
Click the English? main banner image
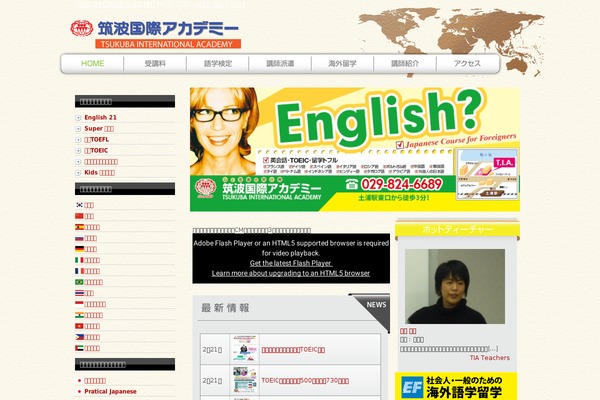(x=355, y=149)
